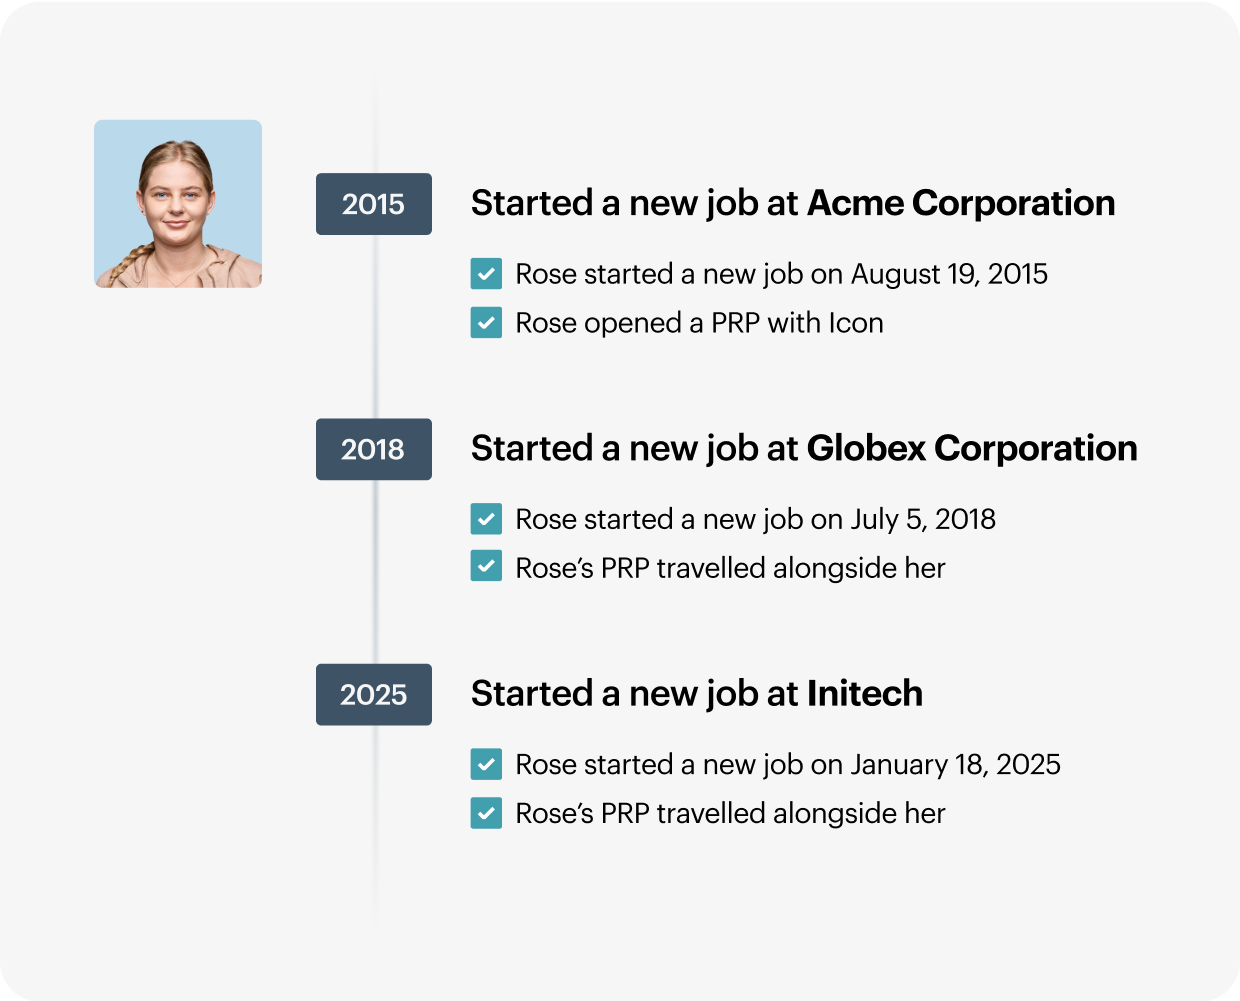Click the text Rose opened a PRP with Icon
Viewport: 1240px width, 1001px height.
699,323
